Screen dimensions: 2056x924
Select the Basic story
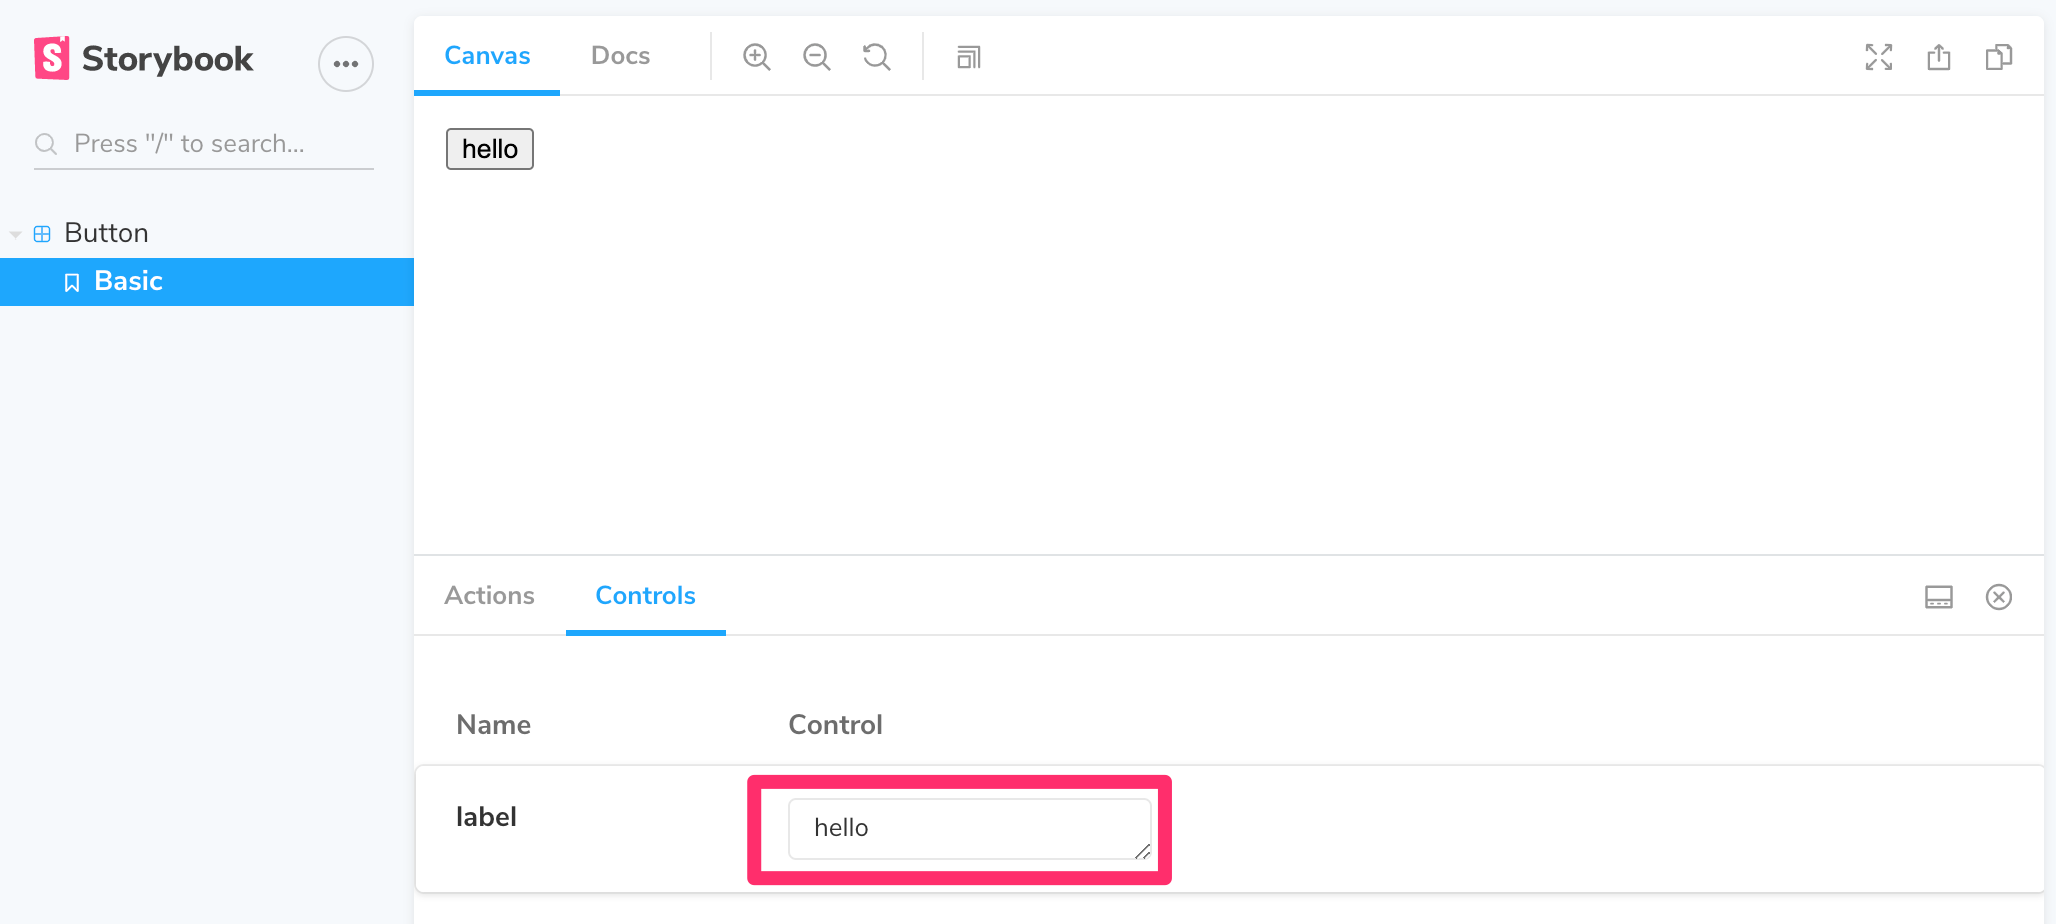tap(128, 282)
